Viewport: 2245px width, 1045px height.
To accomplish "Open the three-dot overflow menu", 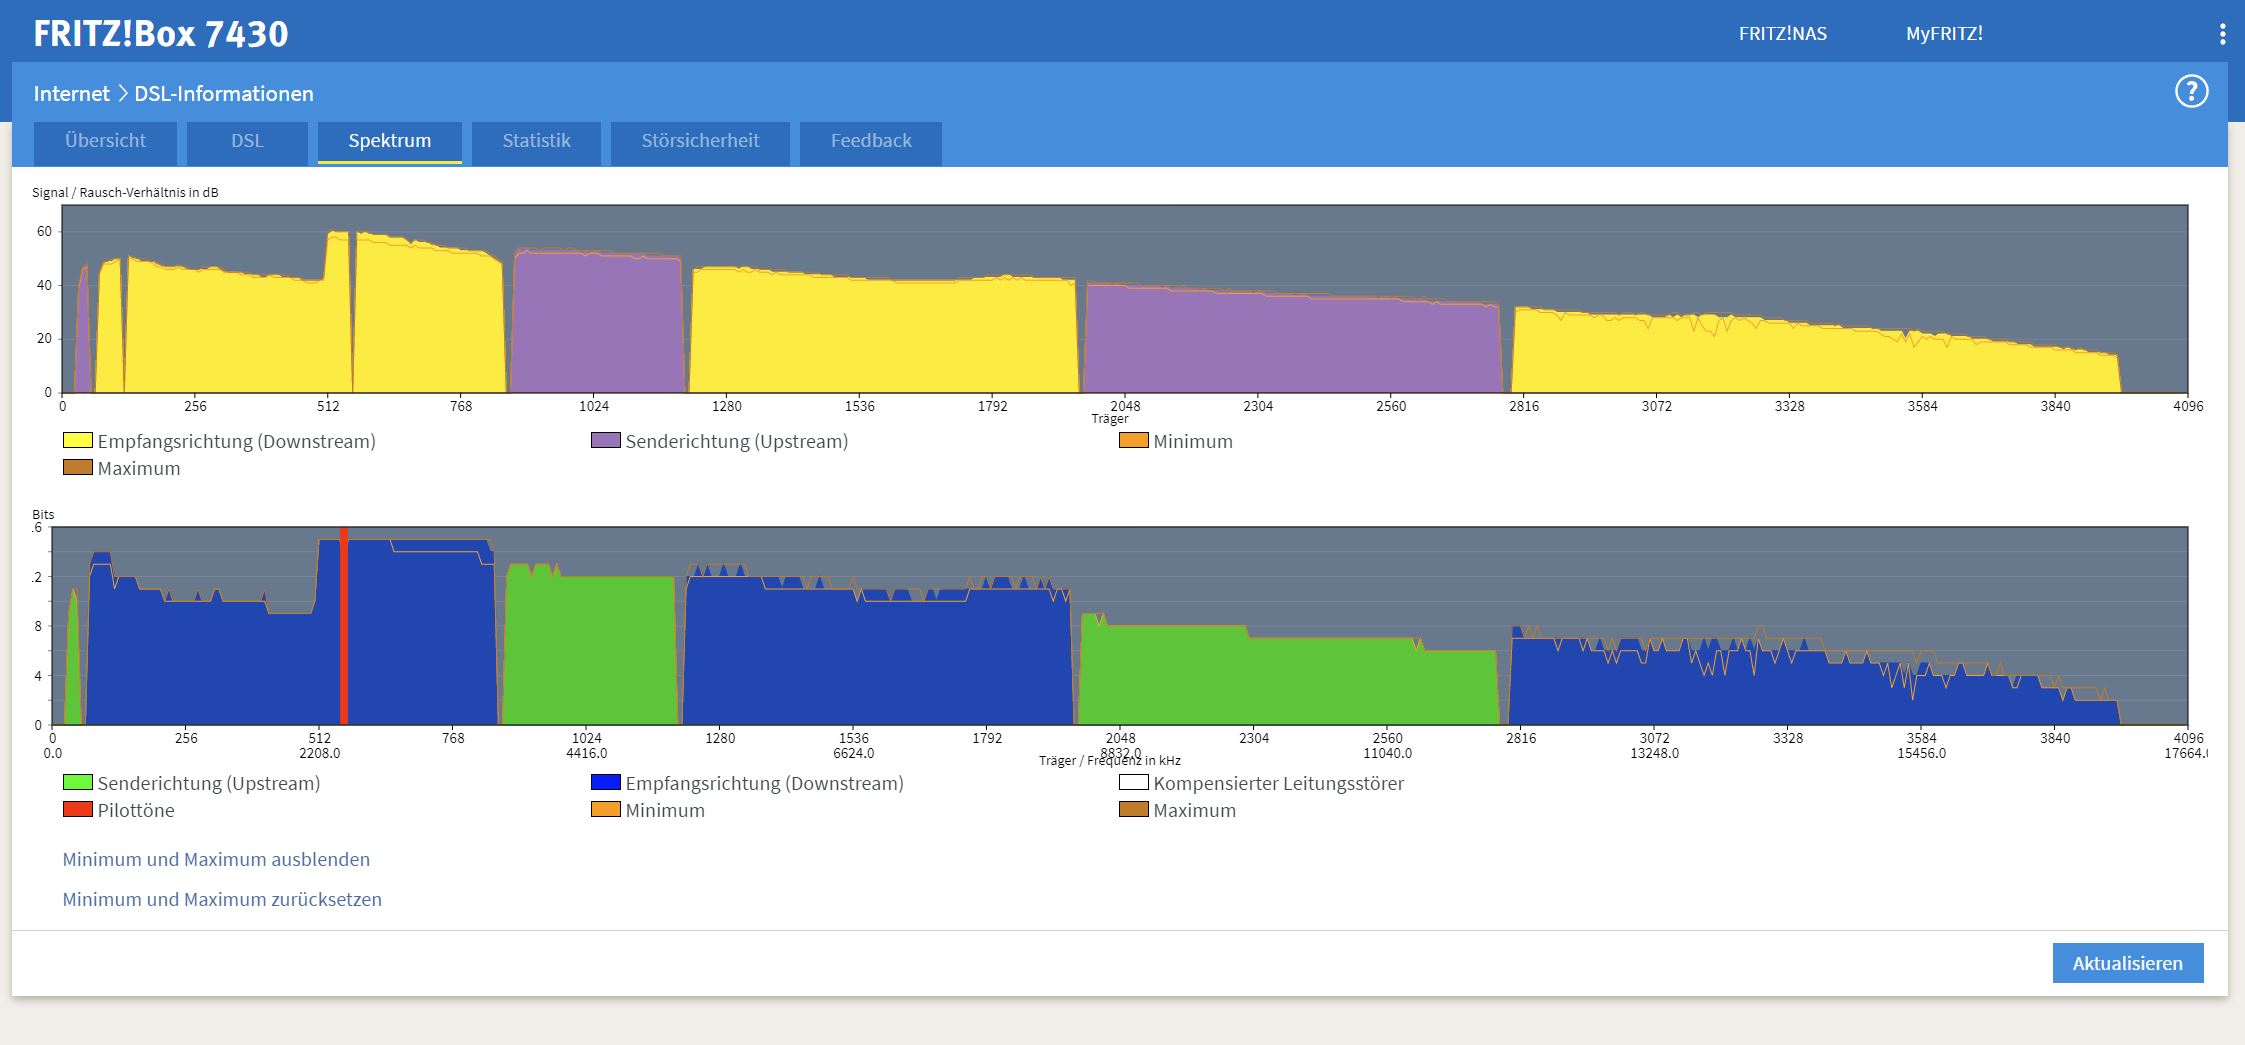I will pos(2222,34).
